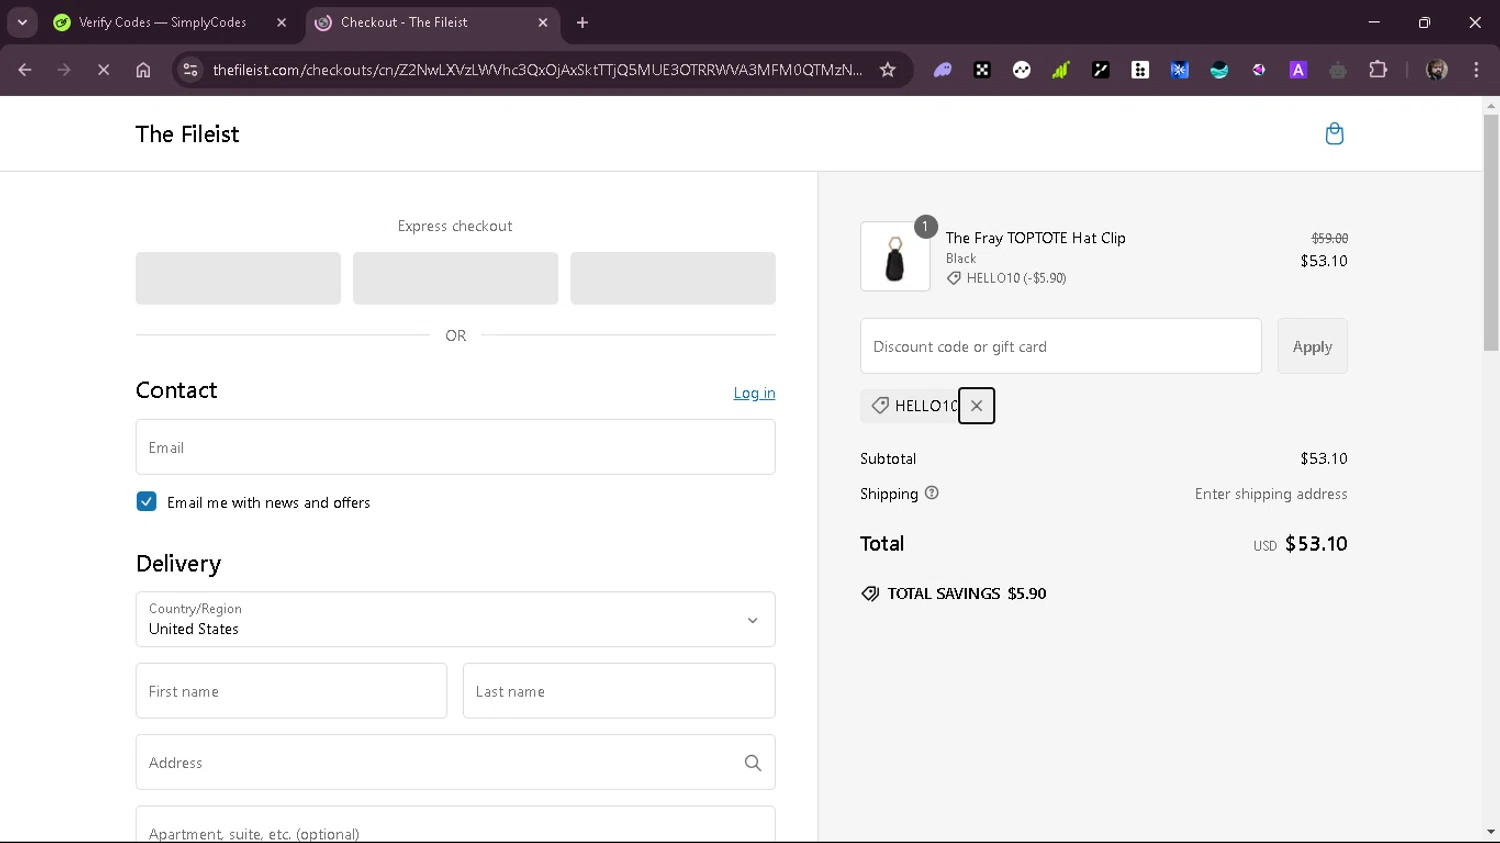The width and height of the screenshot is (1500, 843).
Task: Click The Fileist store logo link
Action: tap(187, 134)
